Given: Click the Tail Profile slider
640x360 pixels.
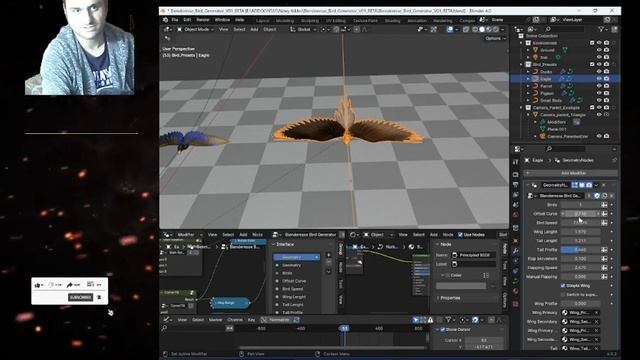Looking at the screenshot, I should [x=580, y=250].
